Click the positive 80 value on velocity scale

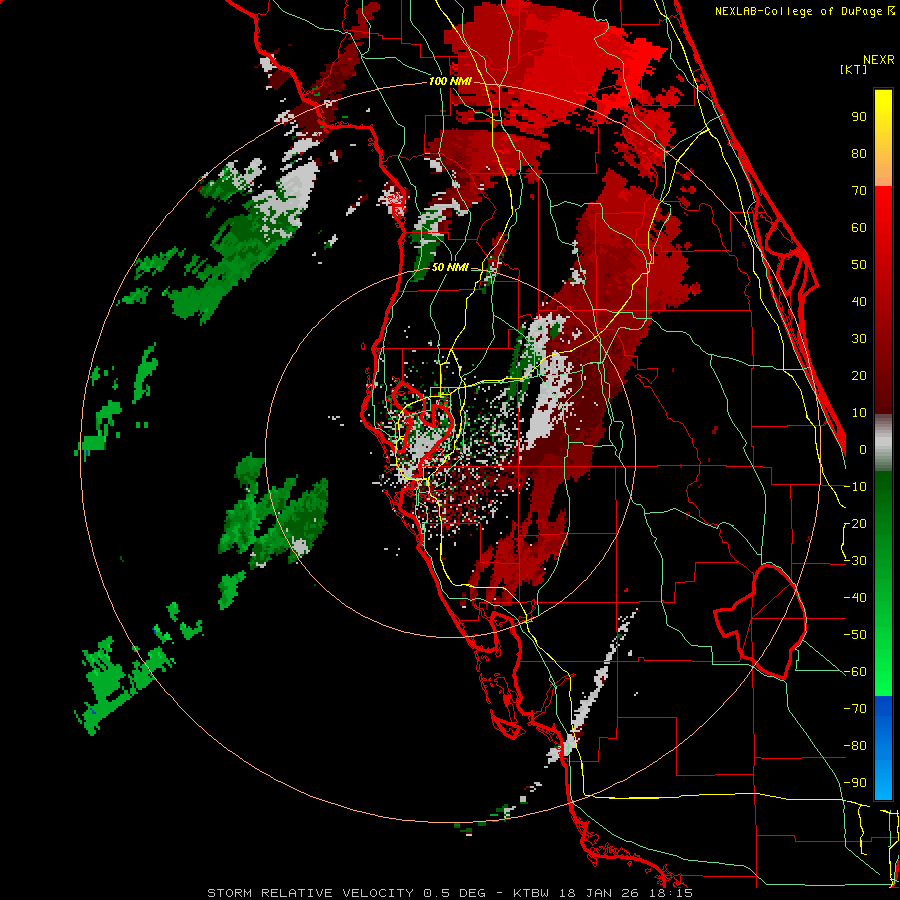(x=859, y=153)
